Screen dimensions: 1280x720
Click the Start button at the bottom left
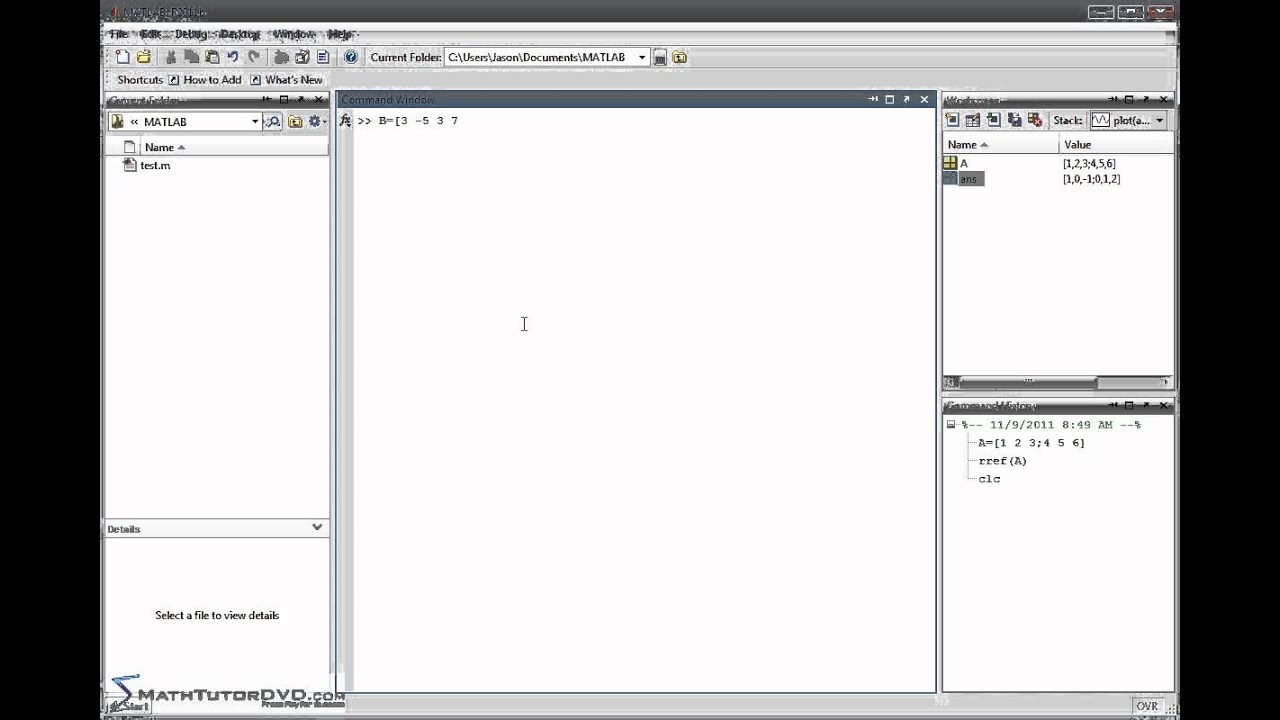pos(130,706)
